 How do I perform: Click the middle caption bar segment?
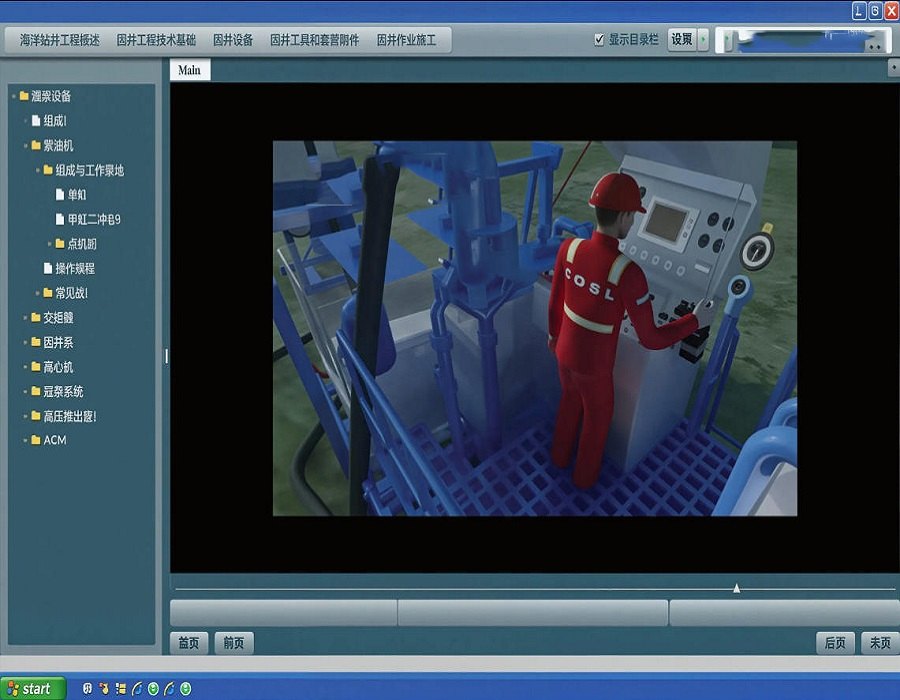(533, 613)
